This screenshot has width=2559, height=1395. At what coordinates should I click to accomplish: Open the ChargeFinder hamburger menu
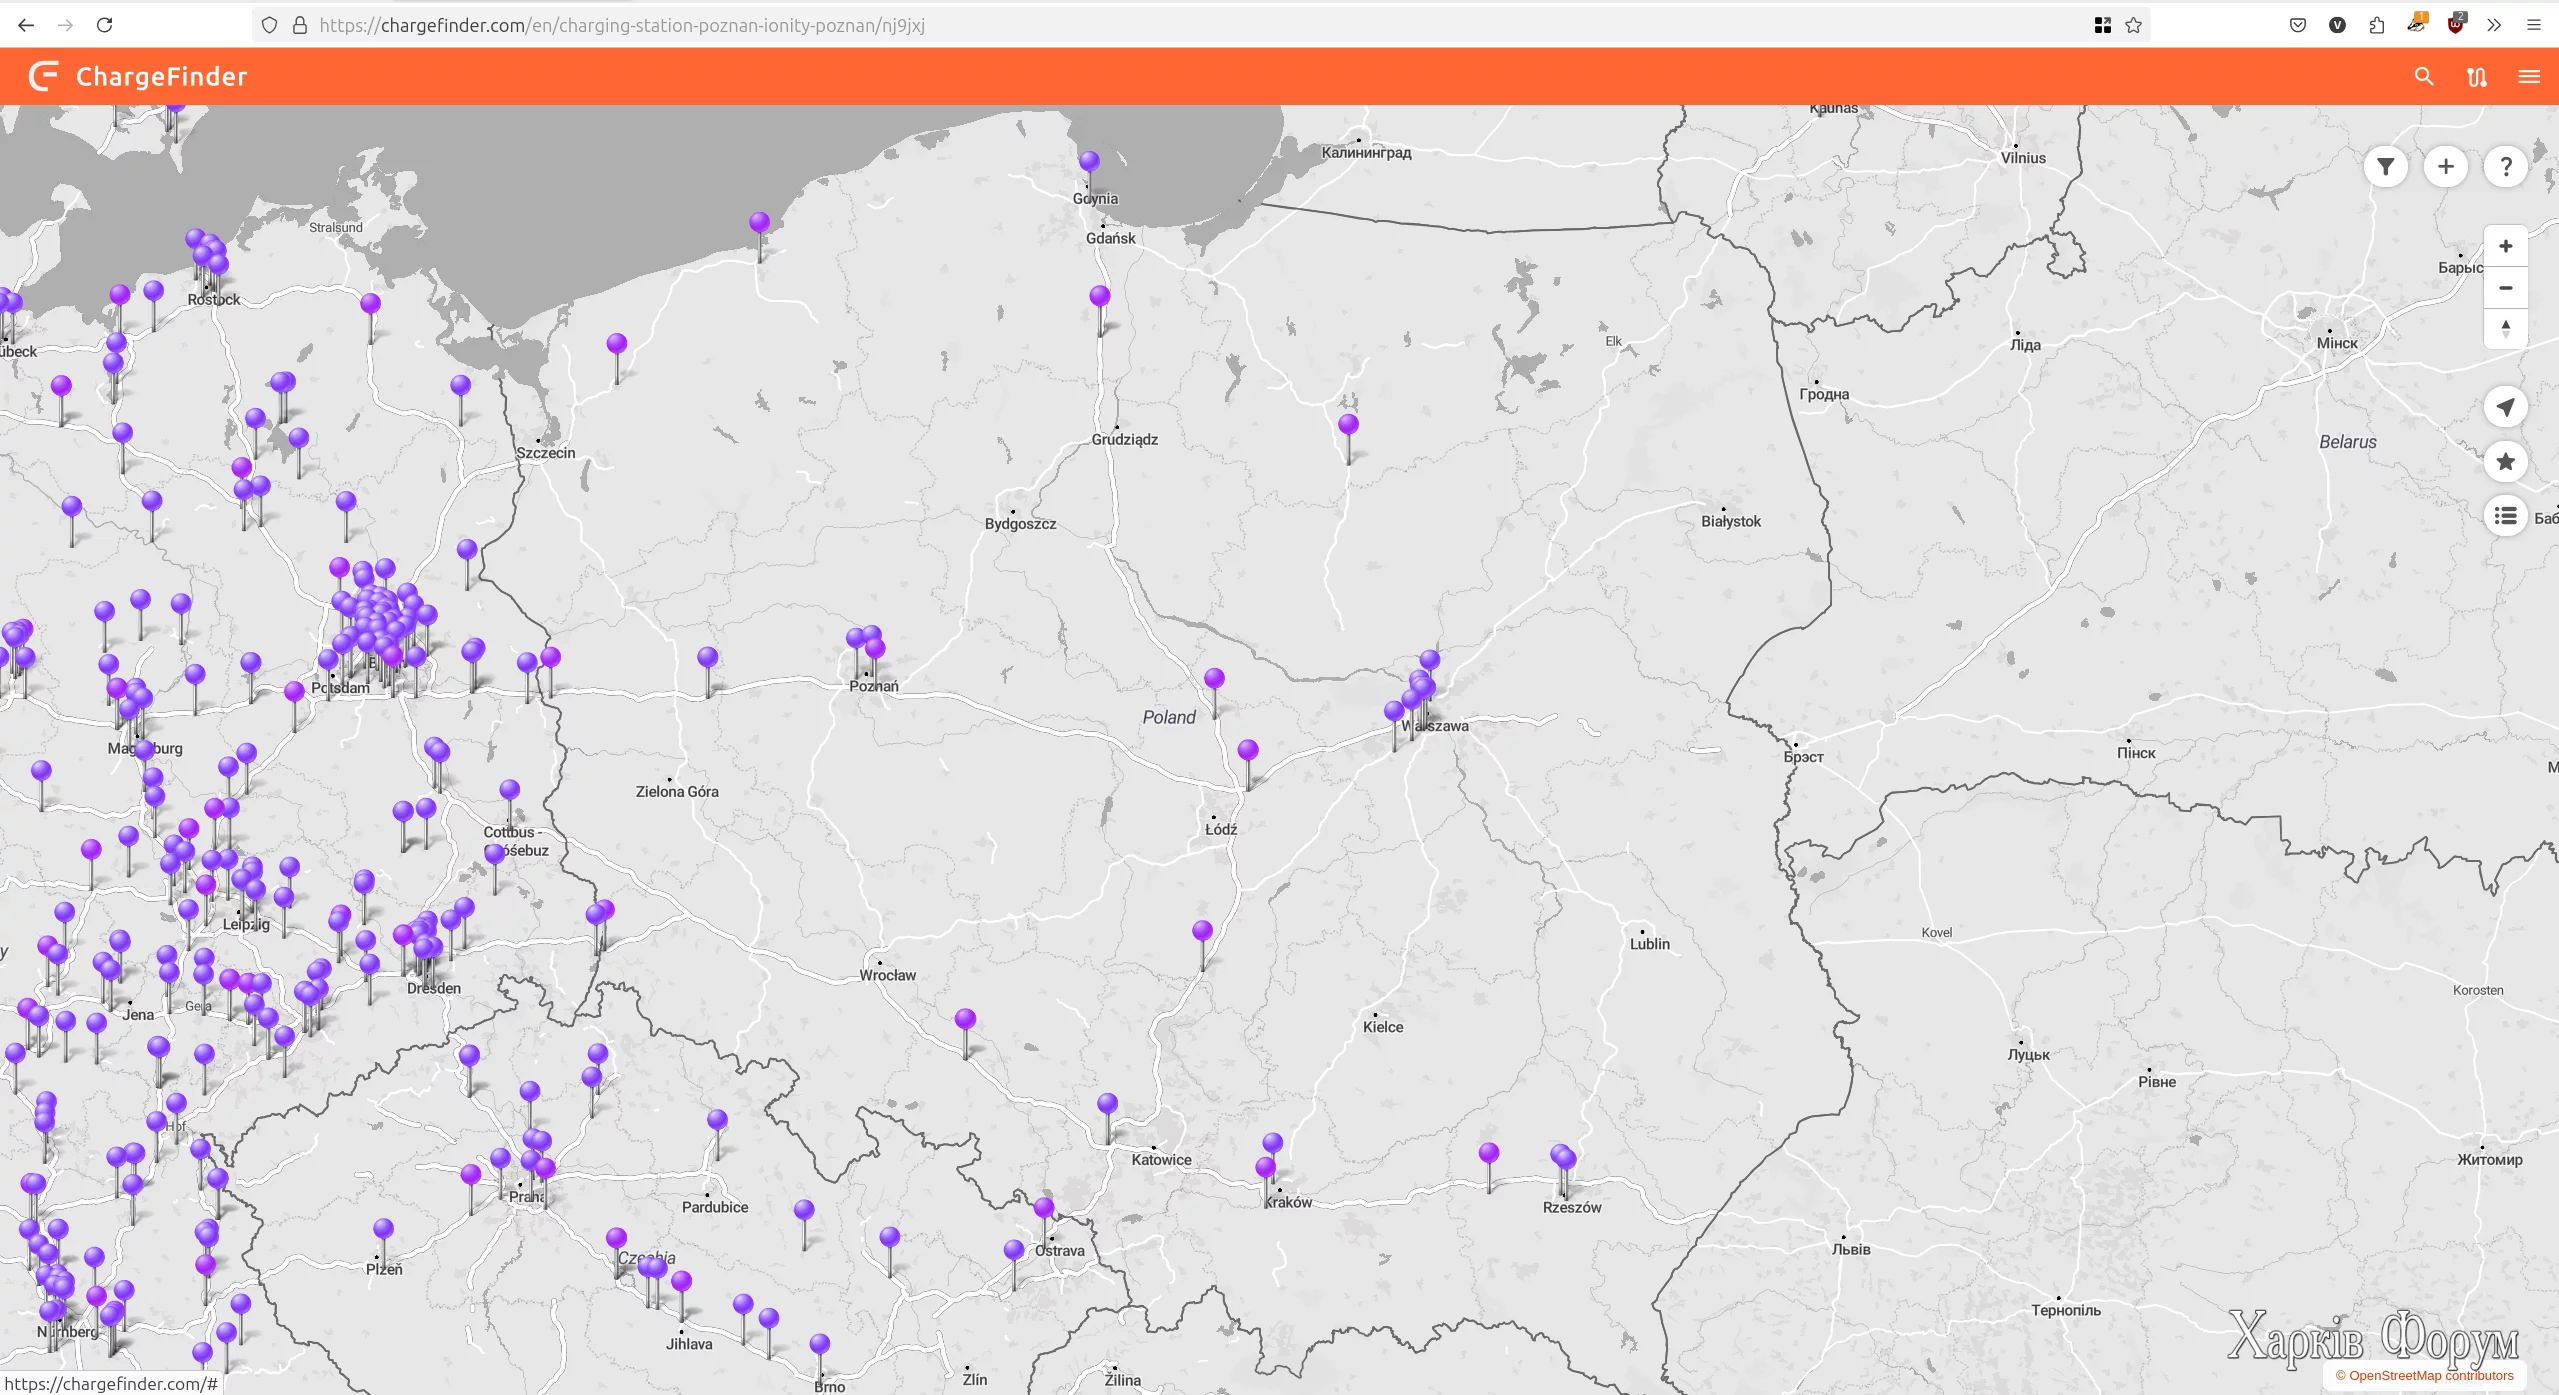click(2529, 77)
